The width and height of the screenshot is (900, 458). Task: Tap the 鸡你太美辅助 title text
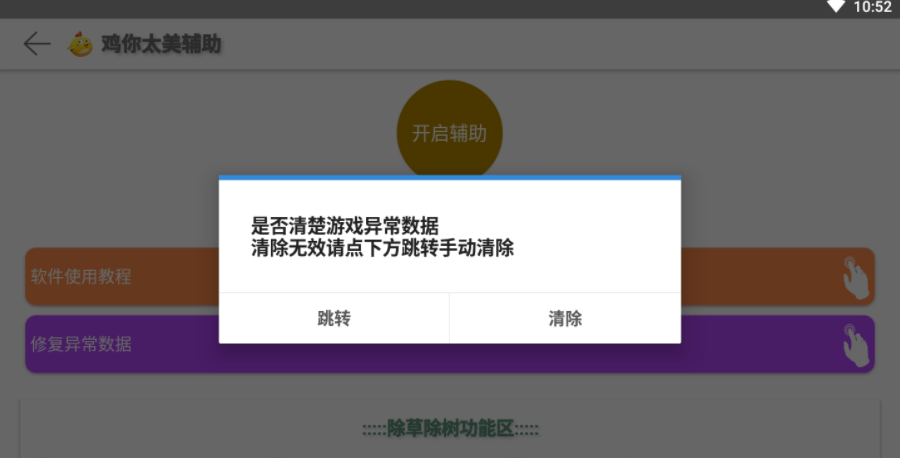(161, 44)
